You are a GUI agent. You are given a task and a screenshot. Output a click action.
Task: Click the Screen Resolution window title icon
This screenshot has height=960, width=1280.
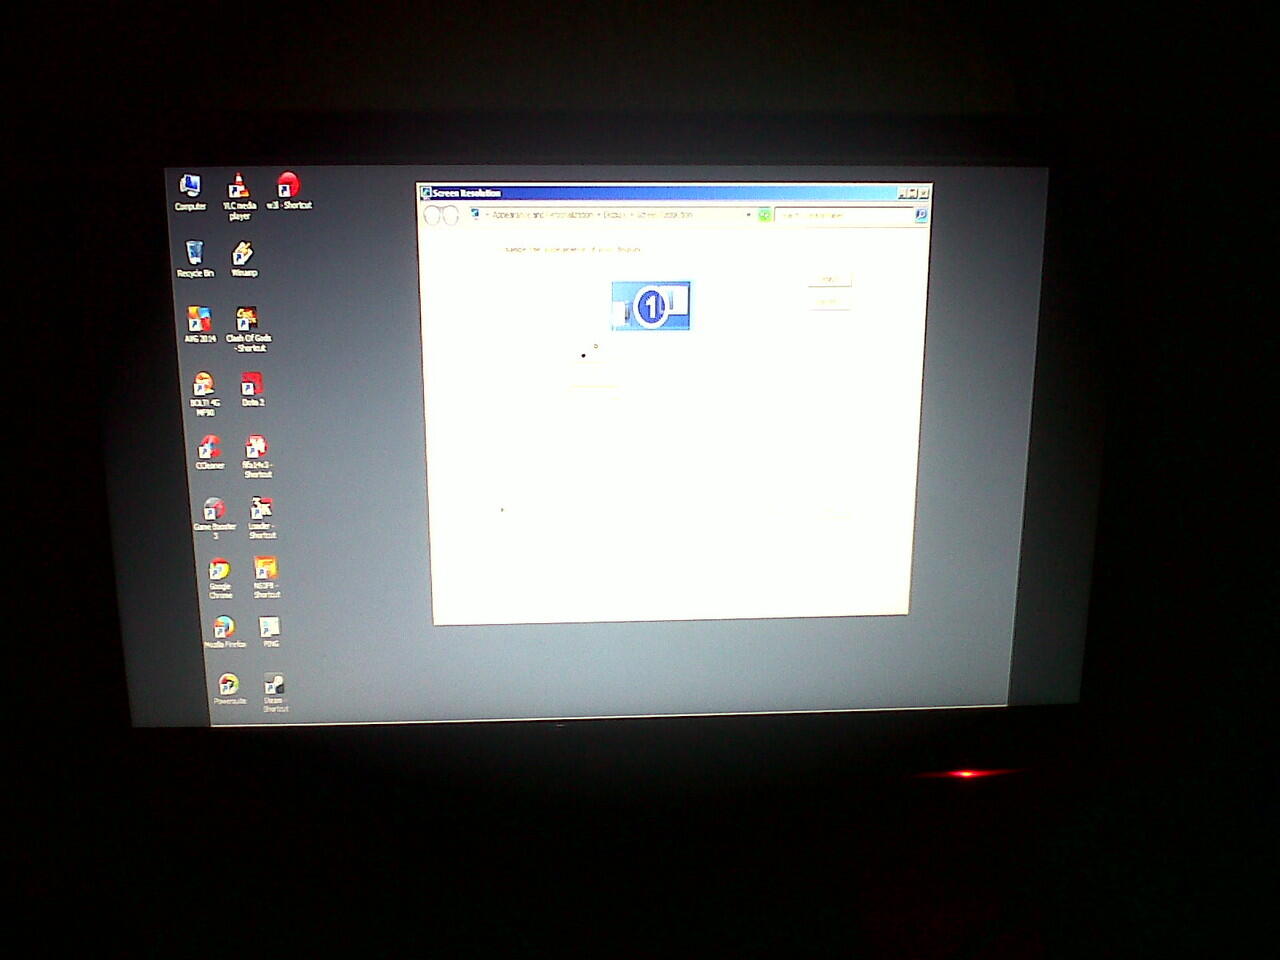pyautogui.click(x=426, y=193)
